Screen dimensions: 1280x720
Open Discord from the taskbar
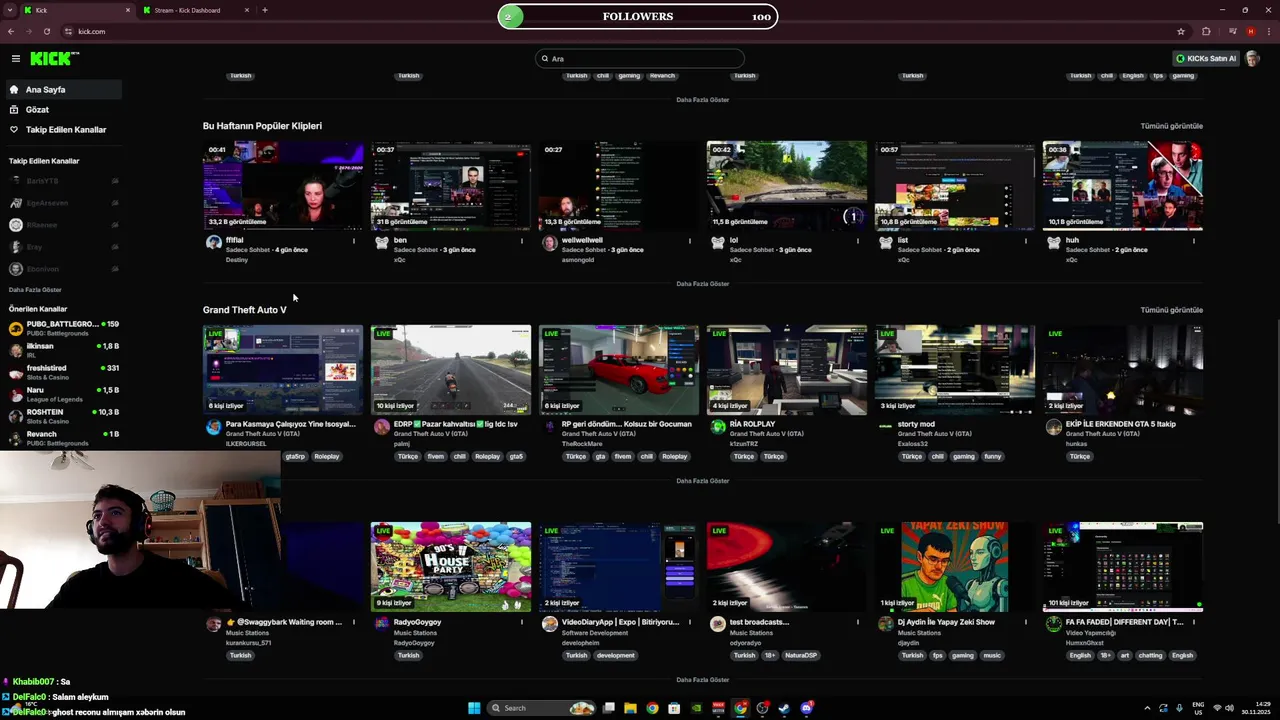coord(806,708)
